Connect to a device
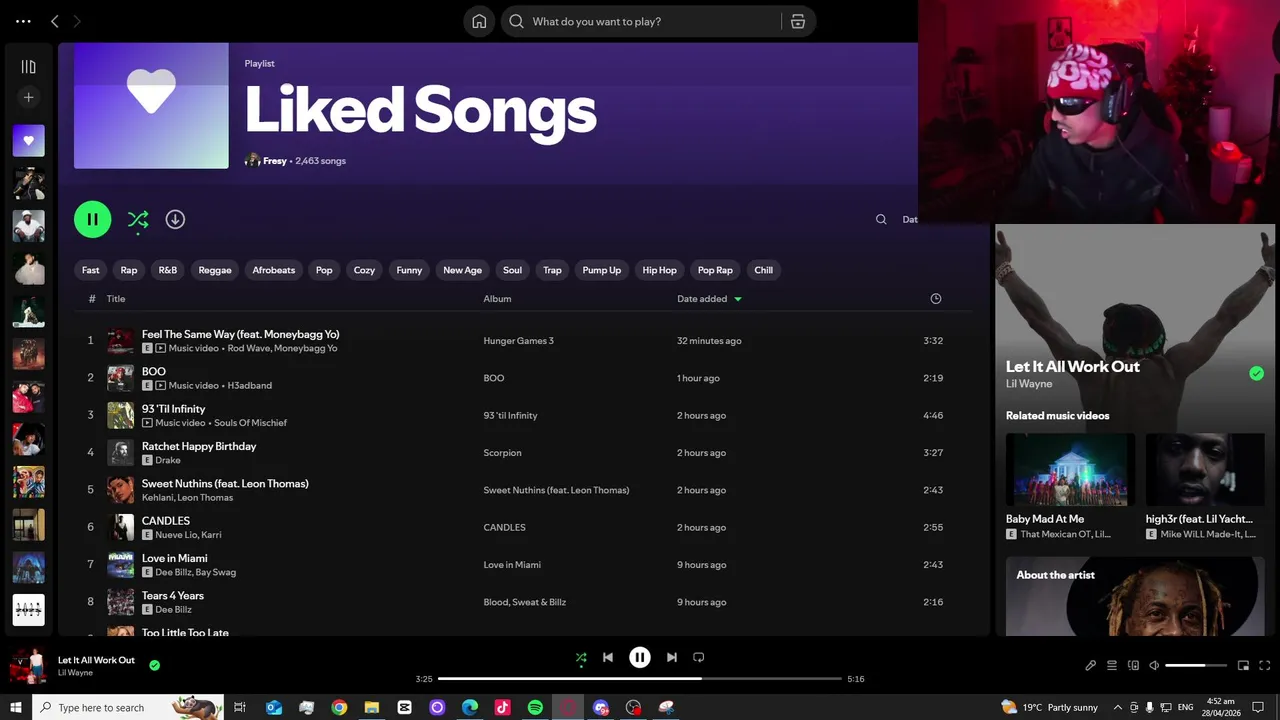The width and height of the screenshot is (1280, 720). tap(1133, 665)
